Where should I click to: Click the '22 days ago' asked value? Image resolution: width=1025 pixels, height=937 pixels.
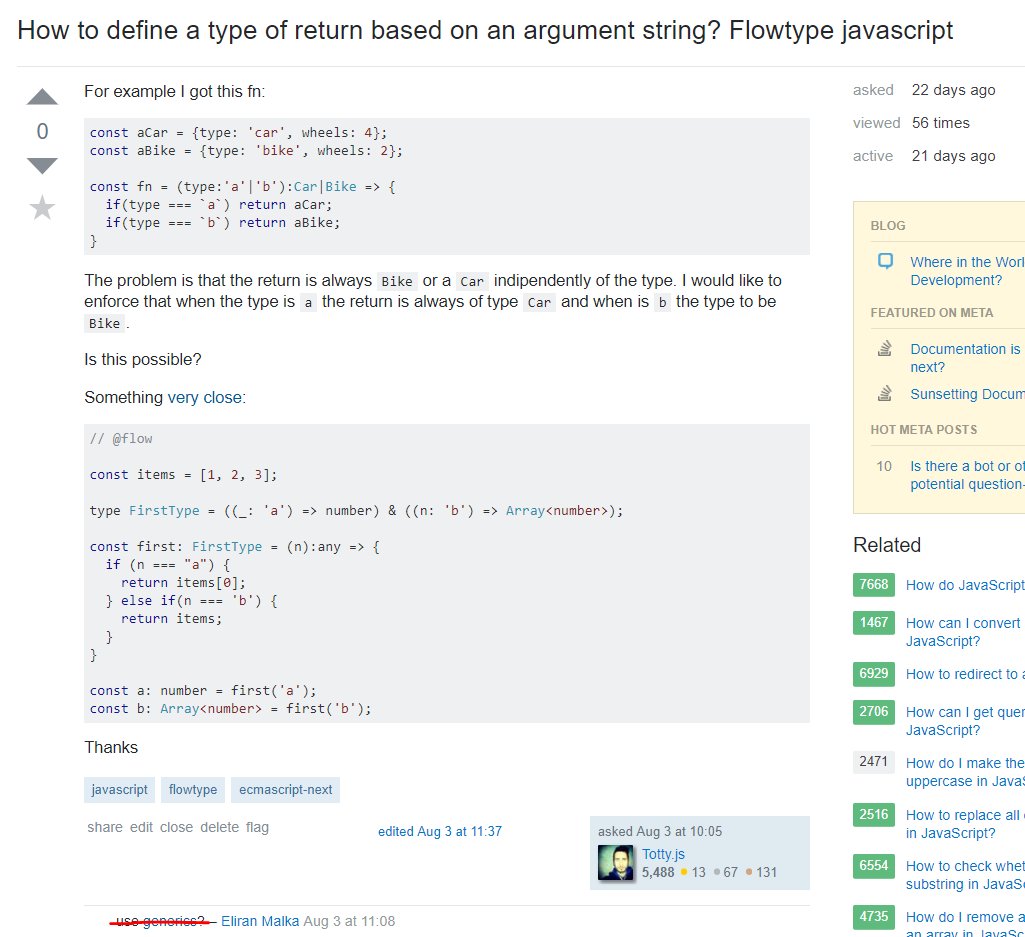(x=953, y=90)
